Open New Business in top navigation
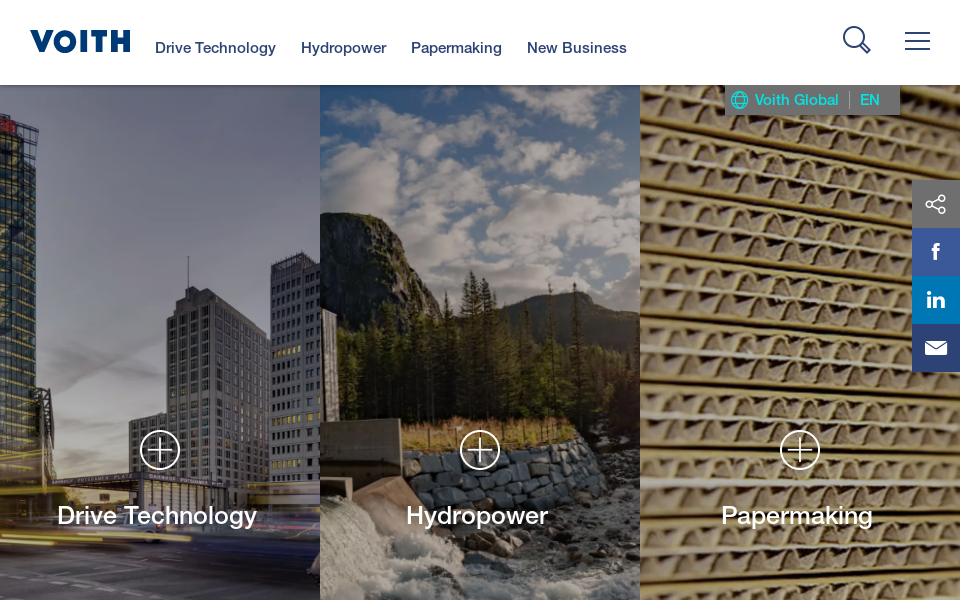This screenshot has height=600, width=960. [577, 48]
